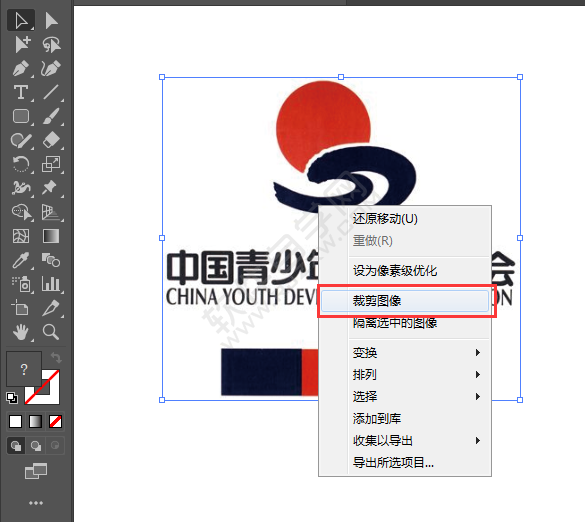This screenshot has width=585, height=522.
Task: Select the Line Segment tool
Action: [x=51, y=92]
